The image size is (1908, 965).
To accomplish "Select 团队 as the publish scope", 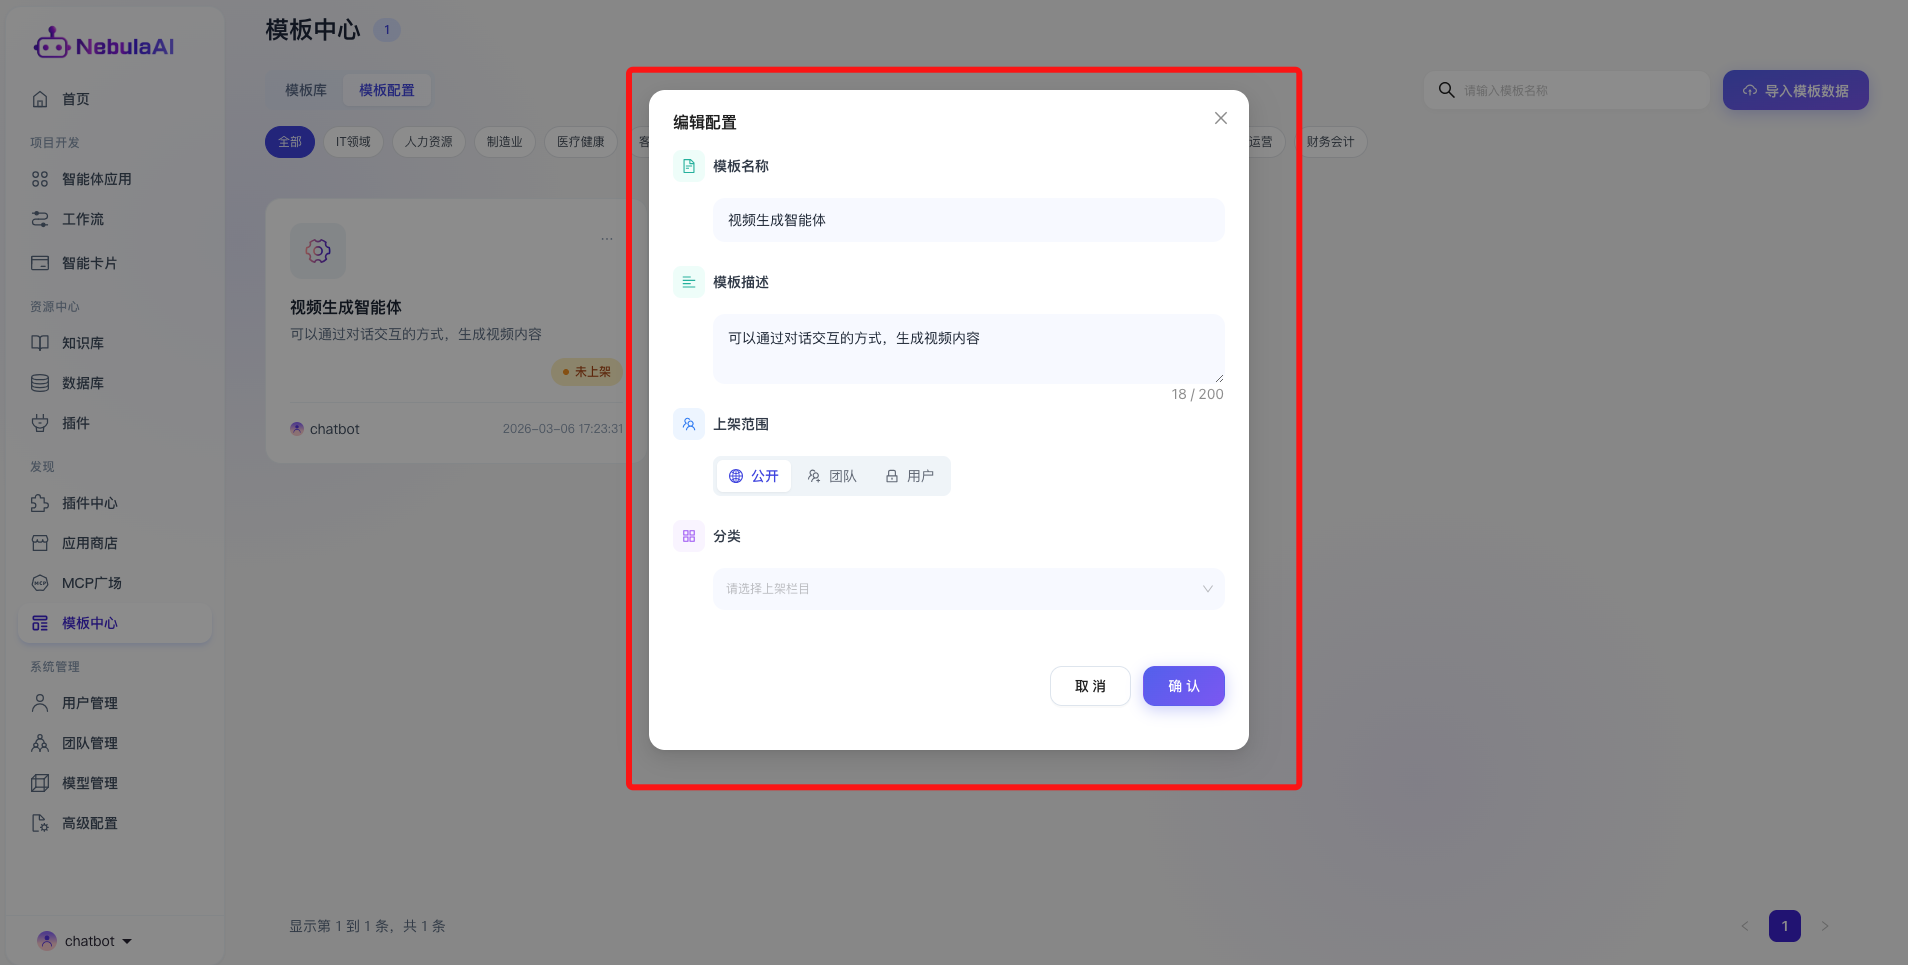I will (832, 476).
